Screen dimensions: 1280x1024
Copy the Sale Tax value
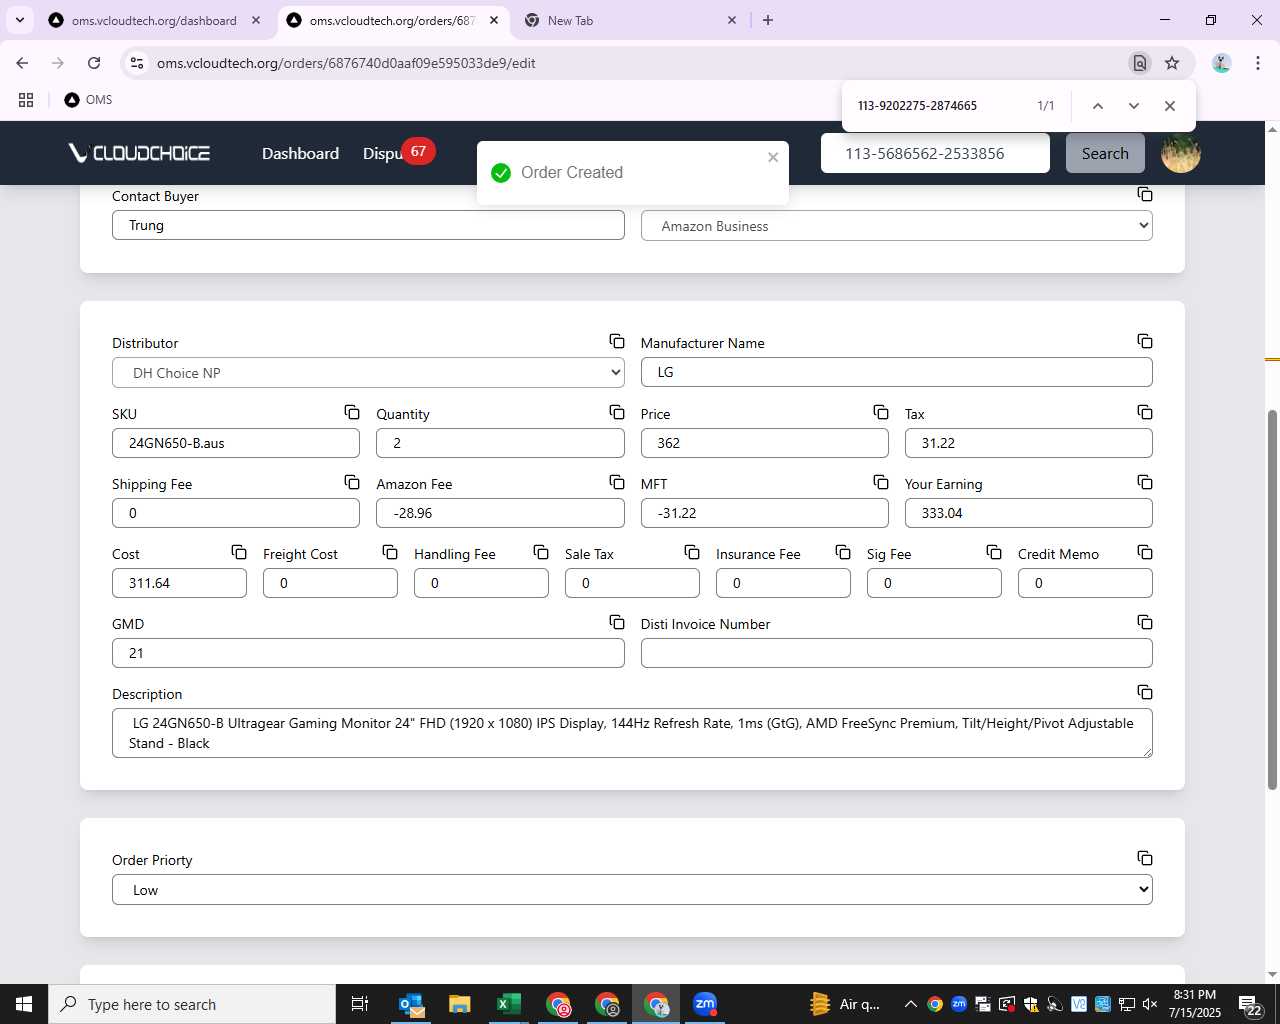[692, 552]
